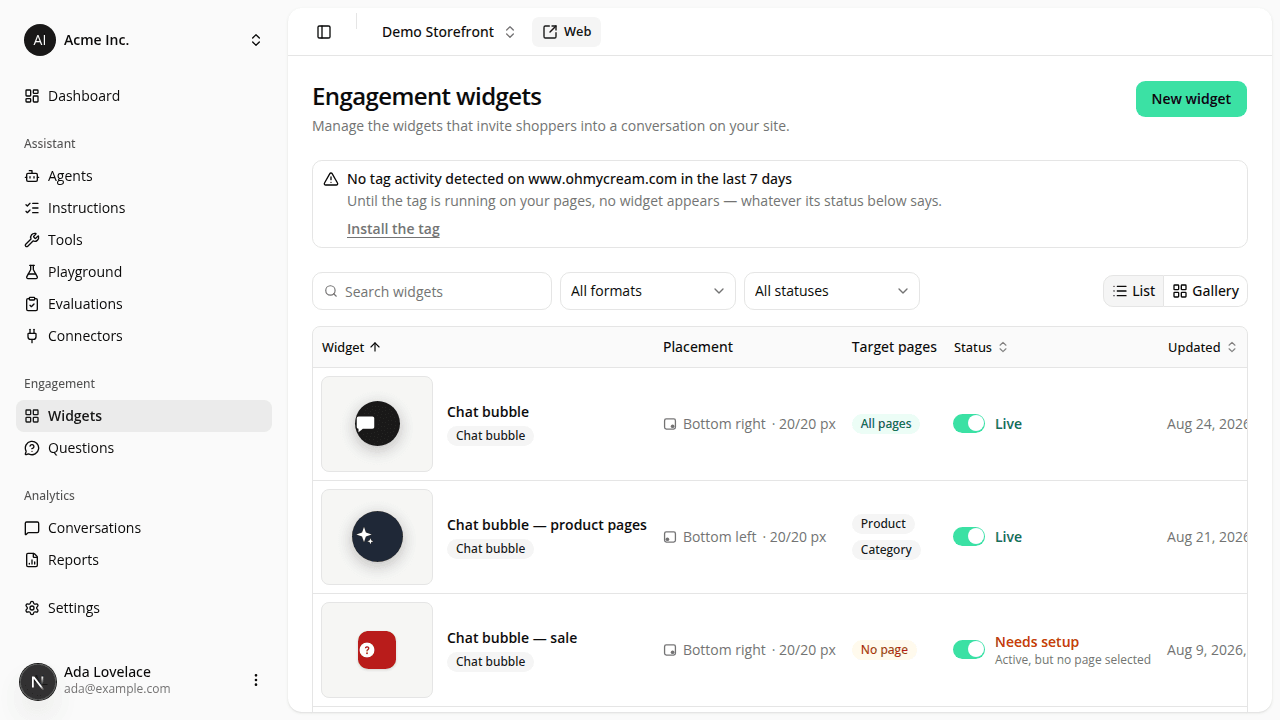This screenshot has height=720, width=1280.
Task: Go to Agents in the sidebar
Action: point(144,176)
